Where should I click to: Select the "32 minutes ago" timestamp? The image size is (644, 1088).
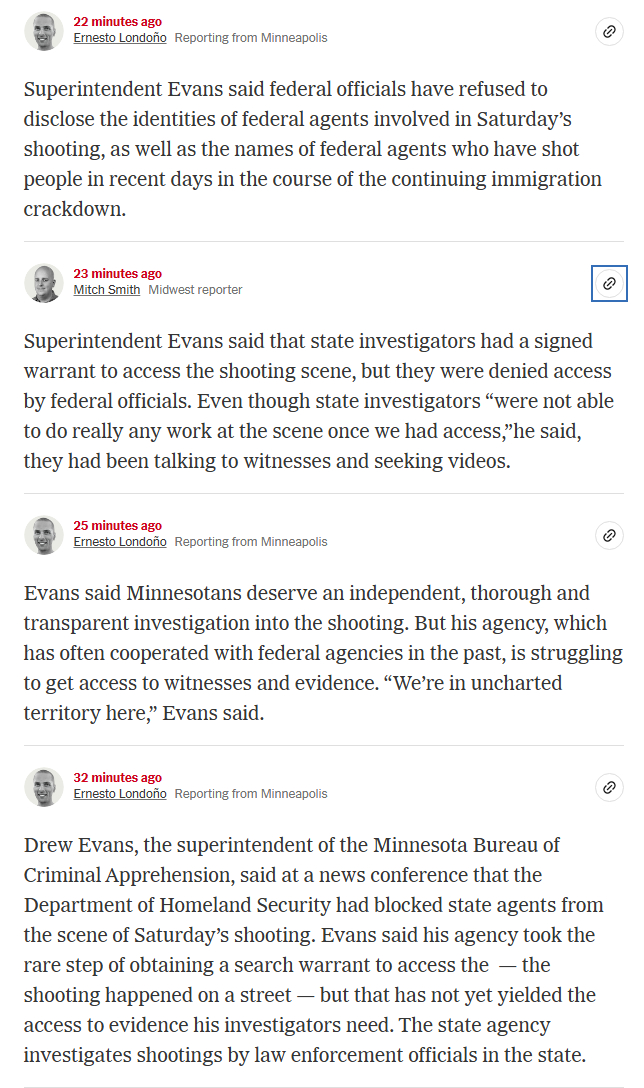117,778
